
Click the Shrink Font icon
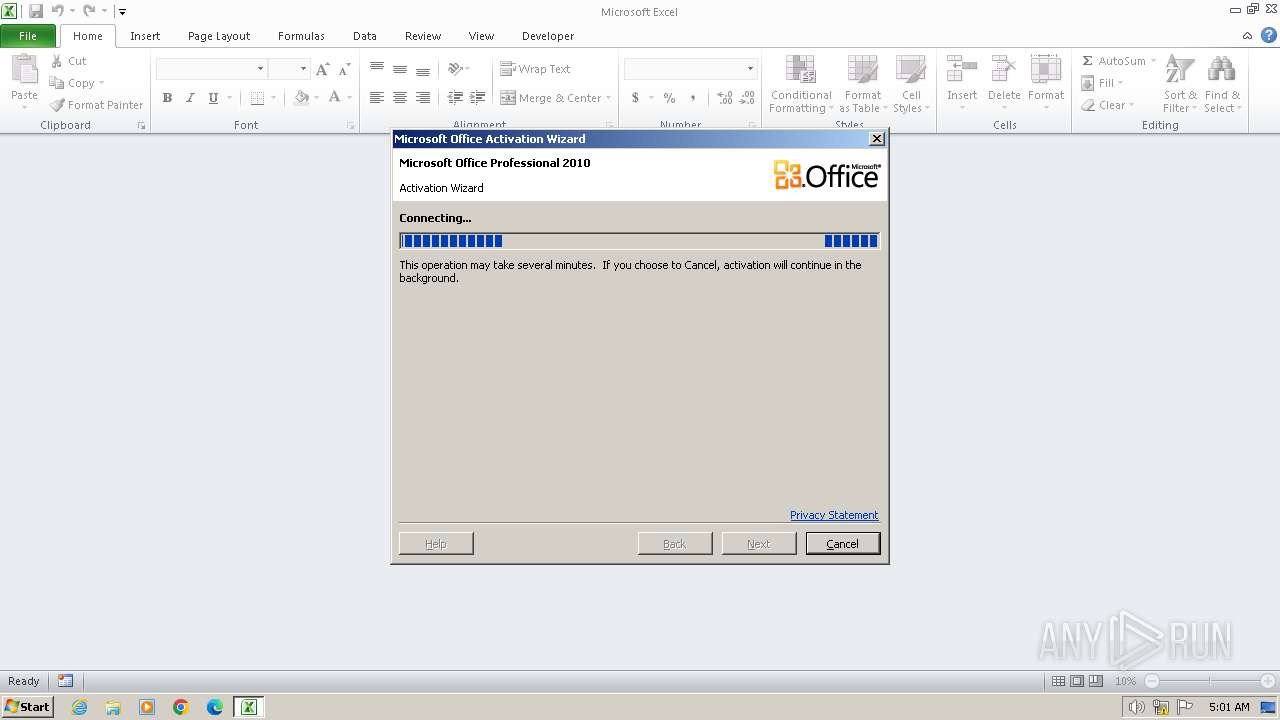click(x=344, y=69)
